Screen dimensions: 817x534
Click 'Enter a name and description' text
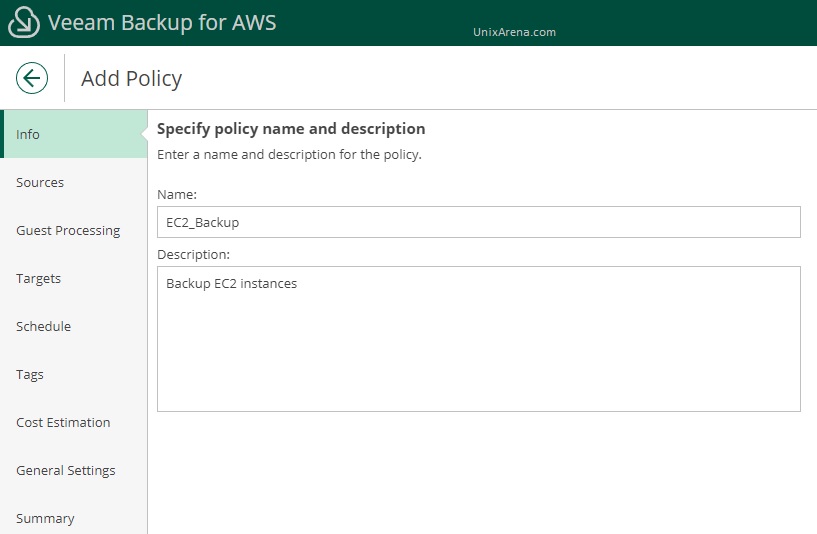289,155
